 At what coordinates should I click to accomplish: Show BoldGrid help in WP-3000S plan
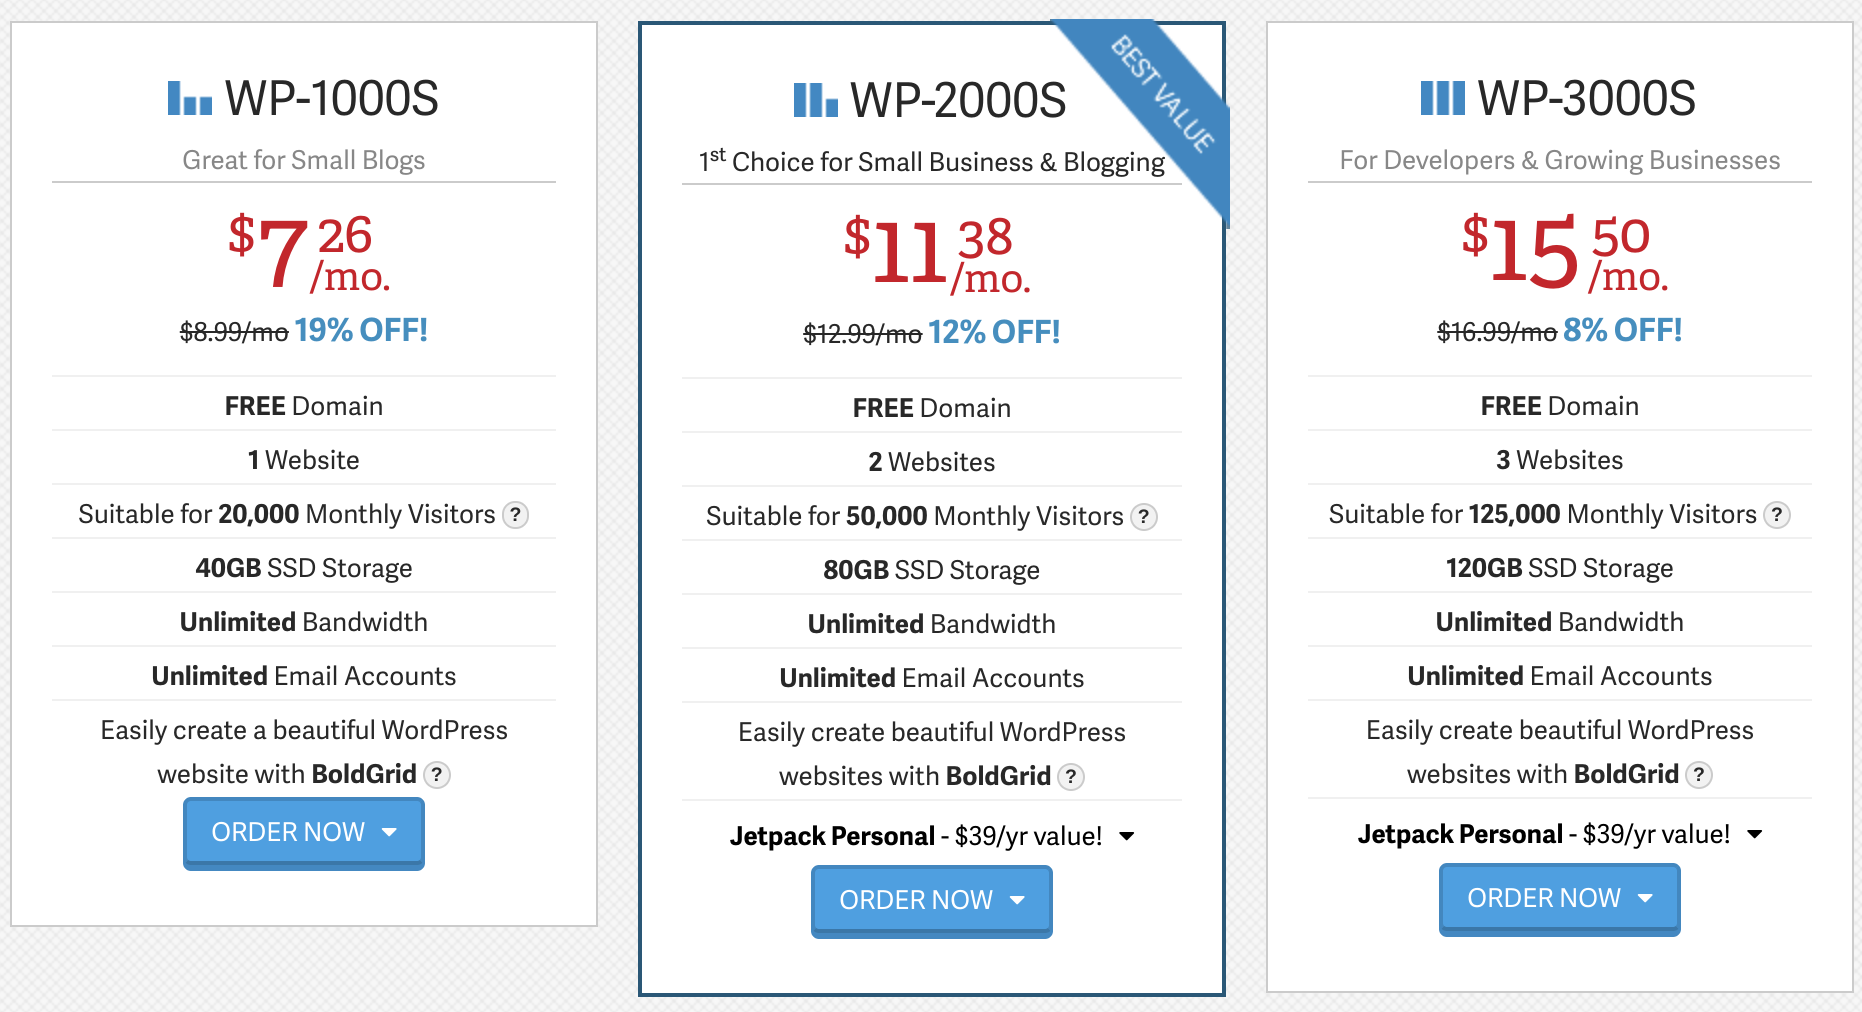click(1699, 775)
